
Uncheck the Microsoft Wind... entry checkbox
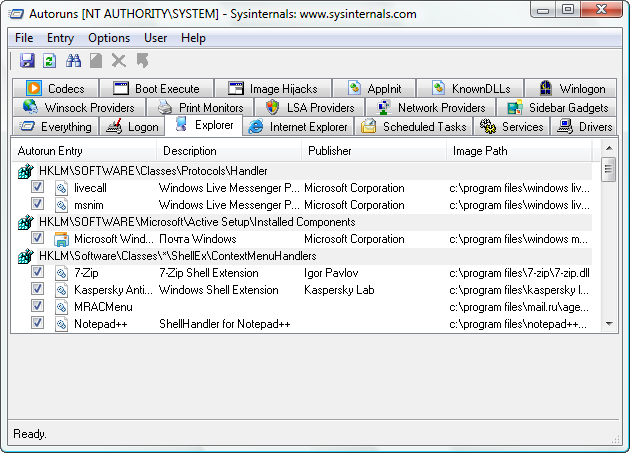click(x=37, y=238)
